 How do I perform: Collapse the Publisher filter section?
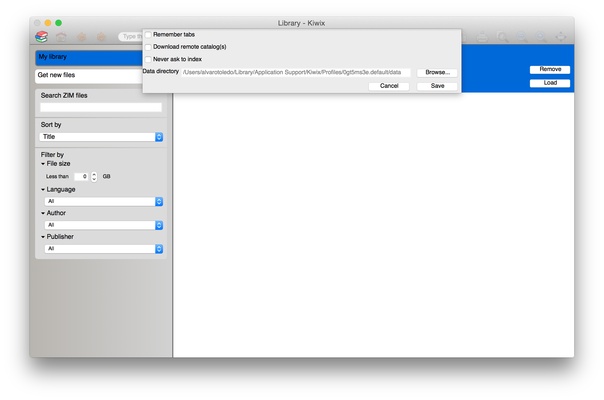pyautogui.click(x=43, y=237)
